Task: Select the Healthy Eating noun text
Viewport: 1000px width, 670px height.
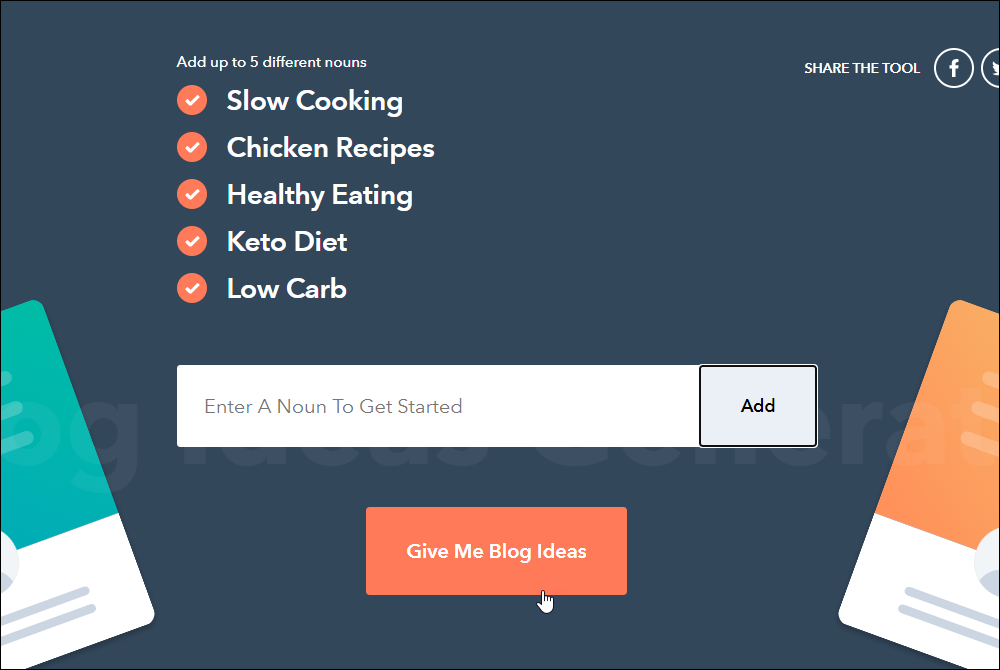Action: (320, 195)
